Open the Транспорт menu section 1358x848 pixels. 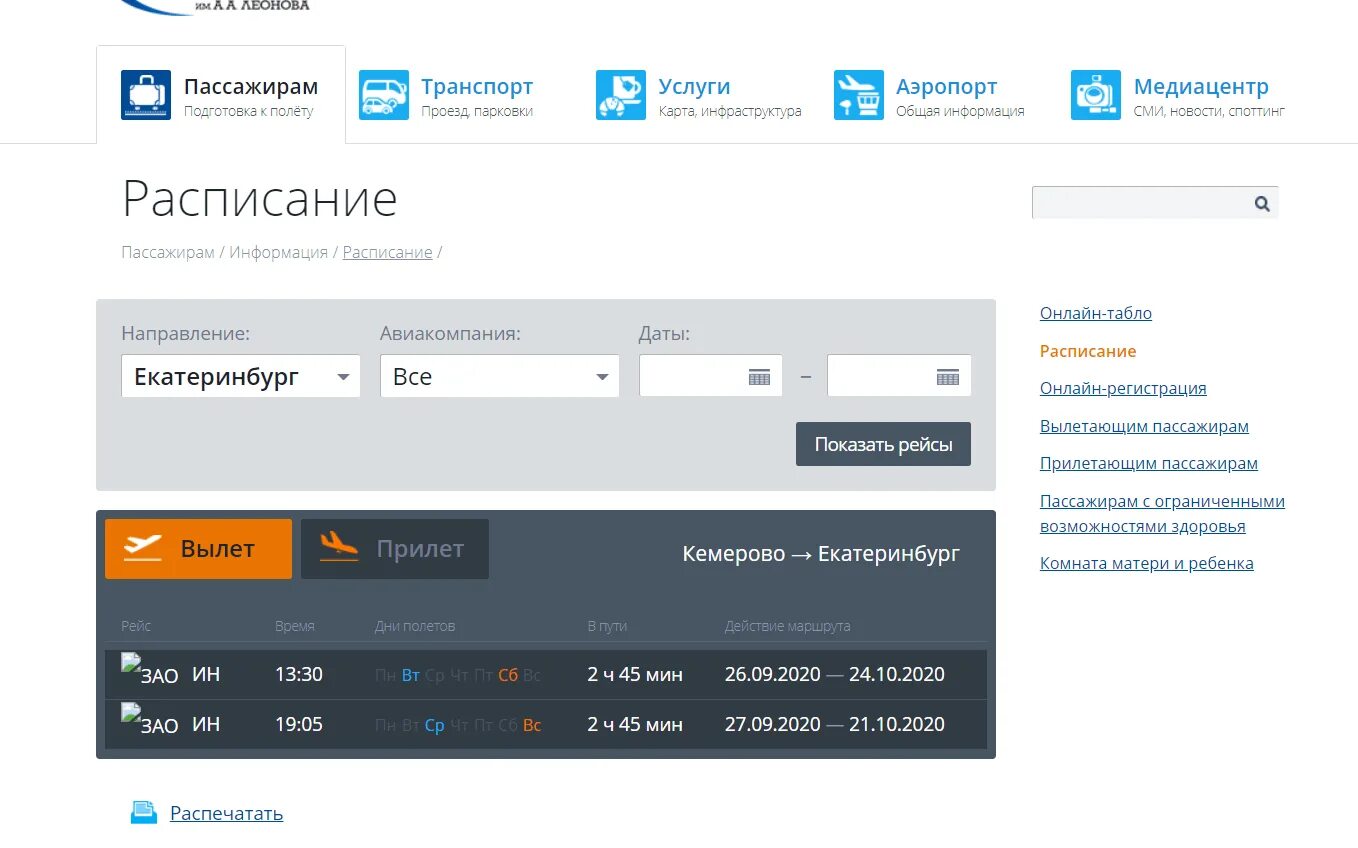click(x=446, y=96)
